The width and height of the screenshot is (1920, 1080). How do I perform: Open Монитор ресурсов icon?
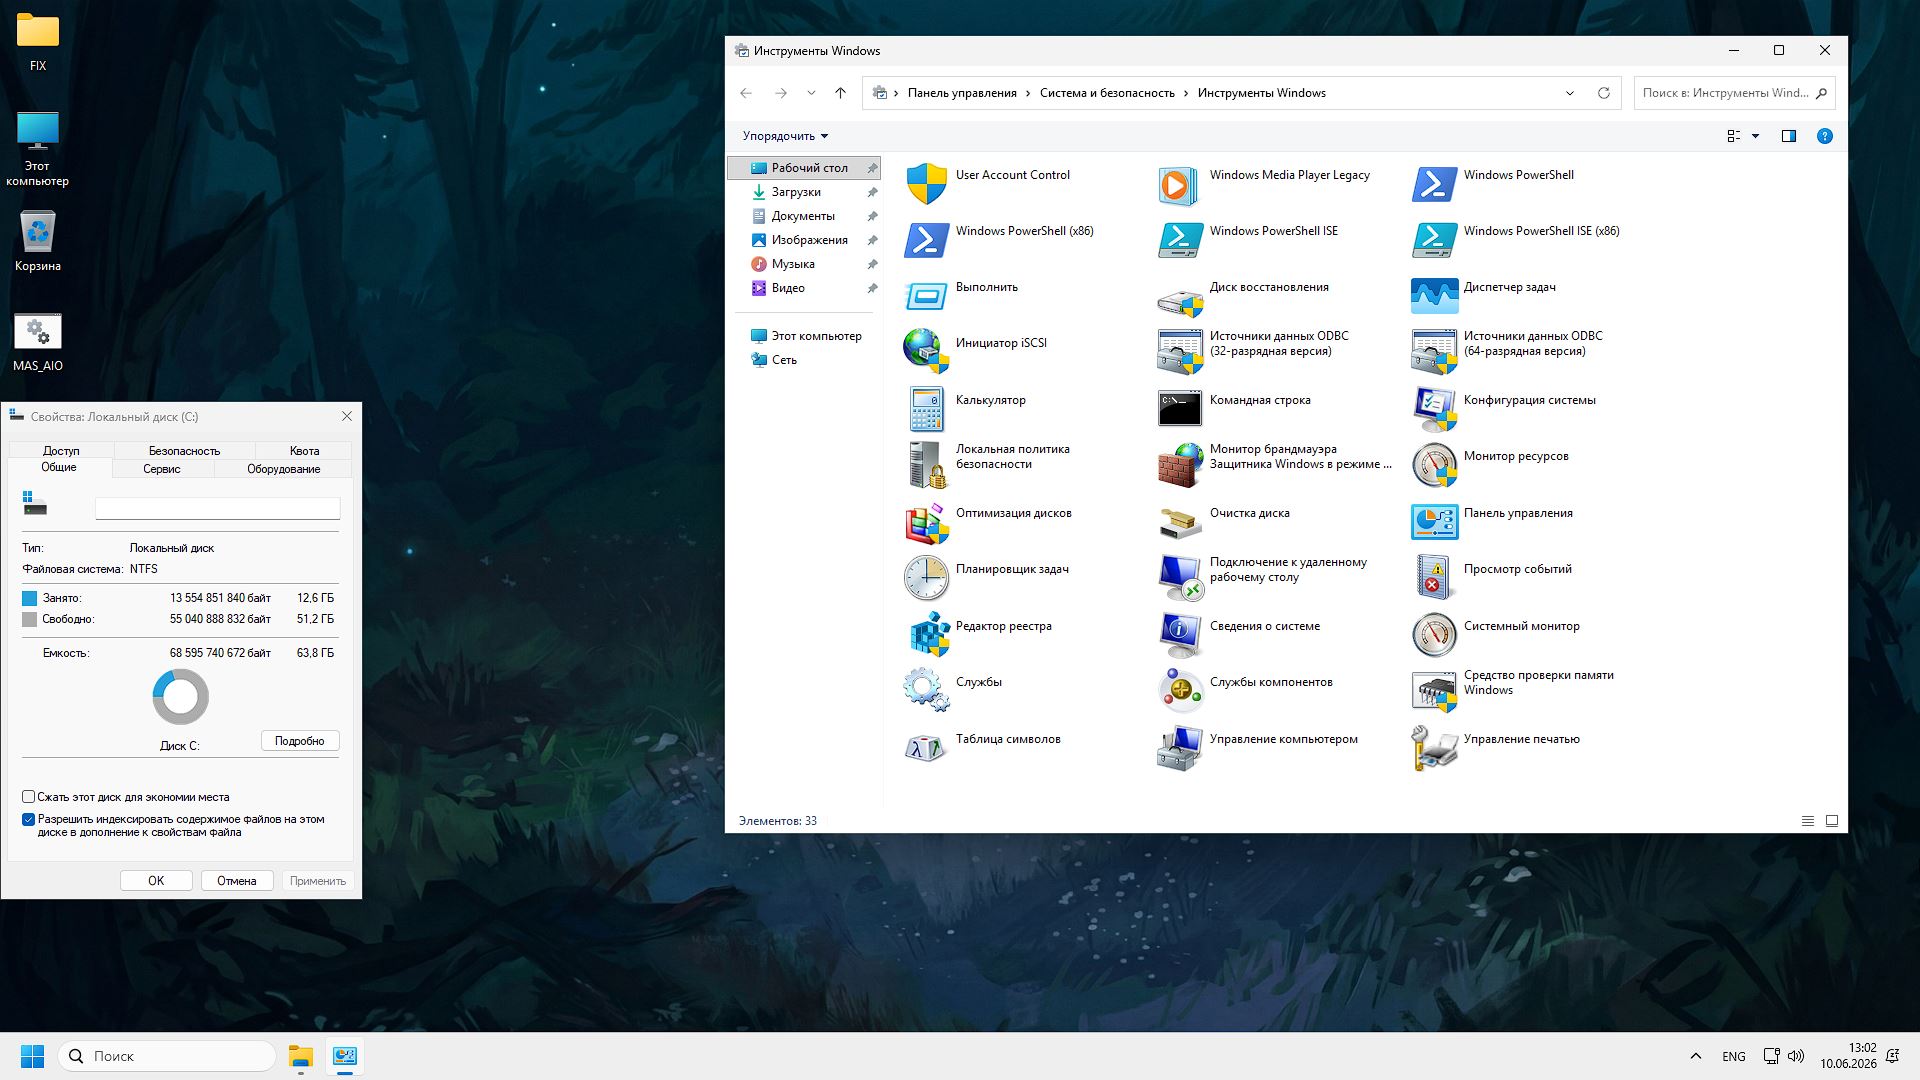pos(1434,465)
